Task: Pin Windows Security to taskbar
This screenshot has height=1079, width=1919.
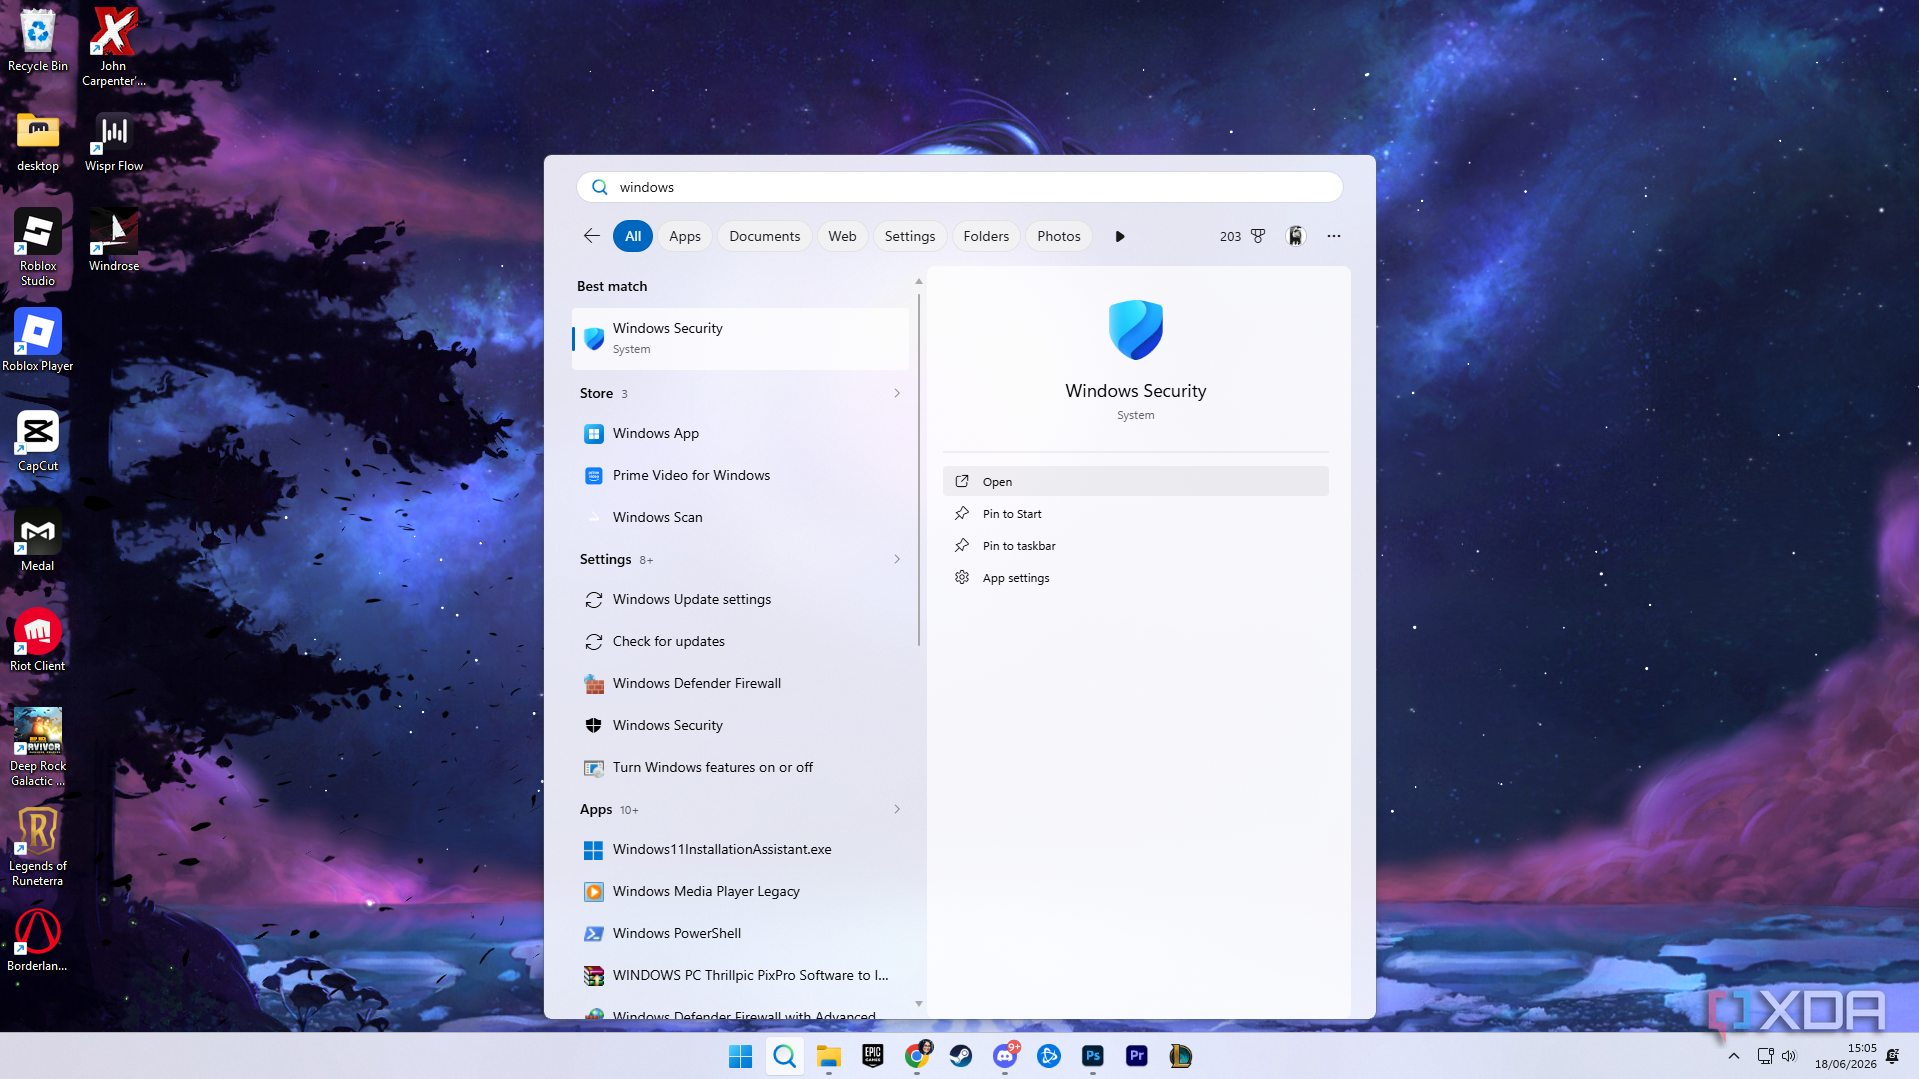Action: [x=1135, y=545]
